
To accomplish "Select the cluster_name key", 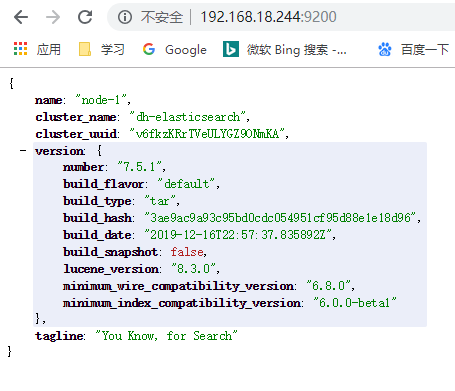I will pos(76,117).
